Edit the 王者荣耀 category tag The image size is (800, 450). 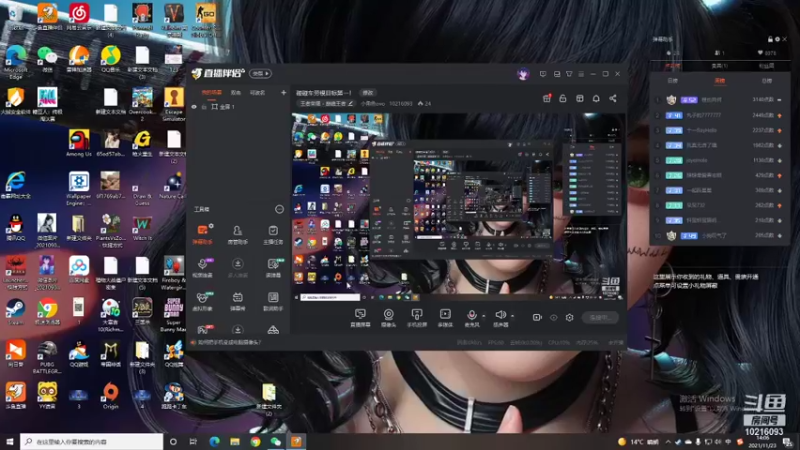326,104
